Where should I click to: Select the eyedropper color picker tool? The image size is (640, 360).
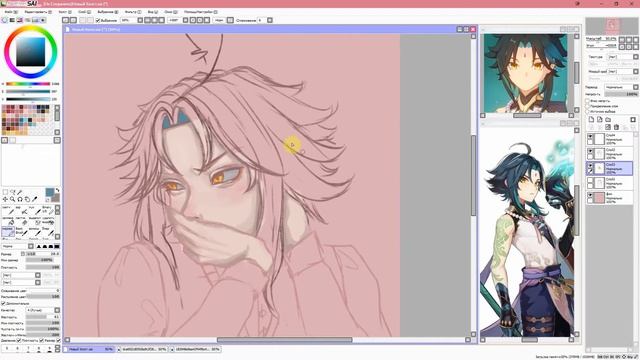click(35, 199)
